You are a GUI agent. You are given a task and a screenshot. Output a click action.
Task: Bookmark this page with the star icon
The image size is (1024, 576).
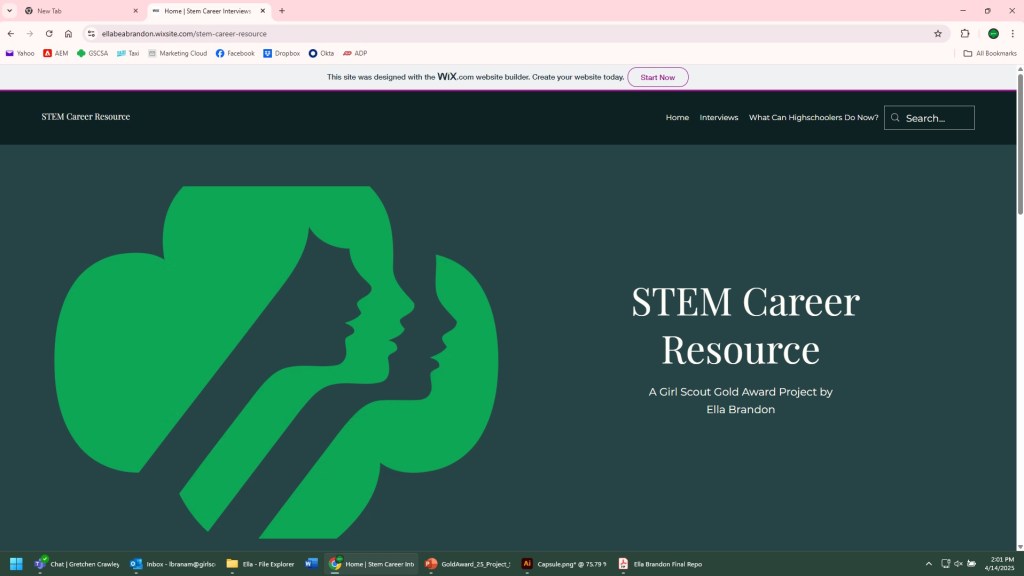938,33
